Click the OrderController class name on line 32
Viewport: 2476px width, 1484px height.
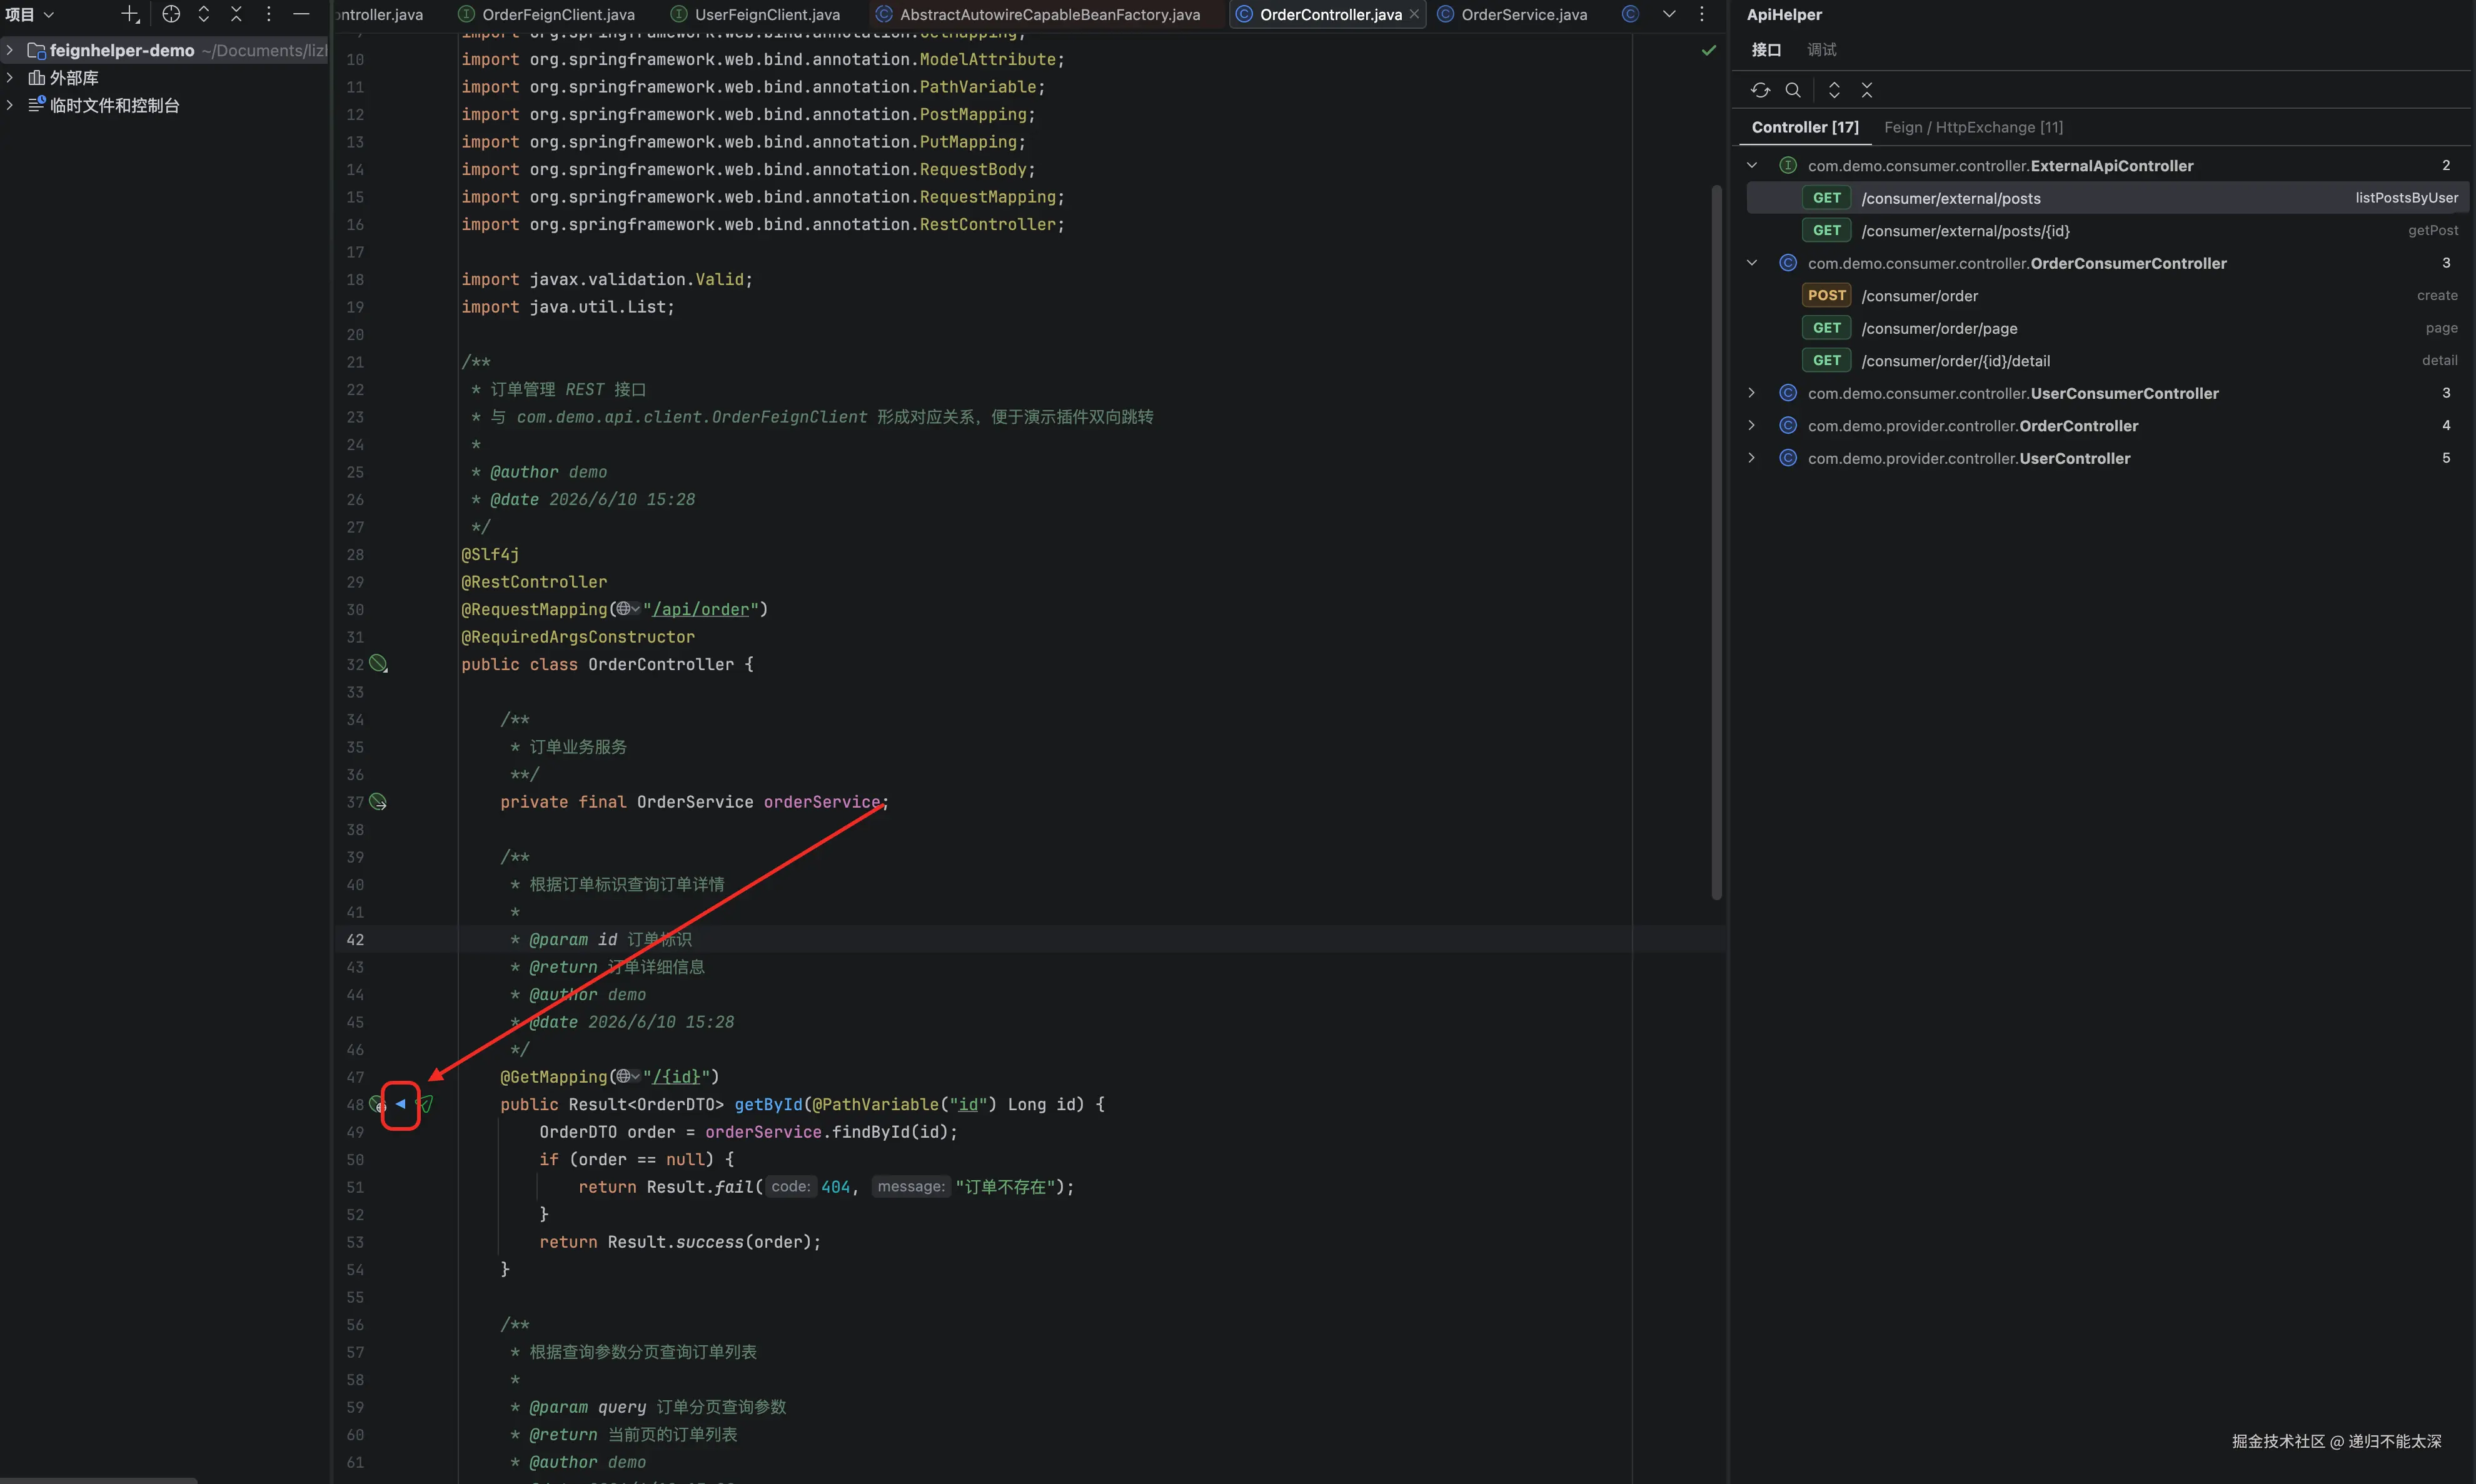[660, 664]
